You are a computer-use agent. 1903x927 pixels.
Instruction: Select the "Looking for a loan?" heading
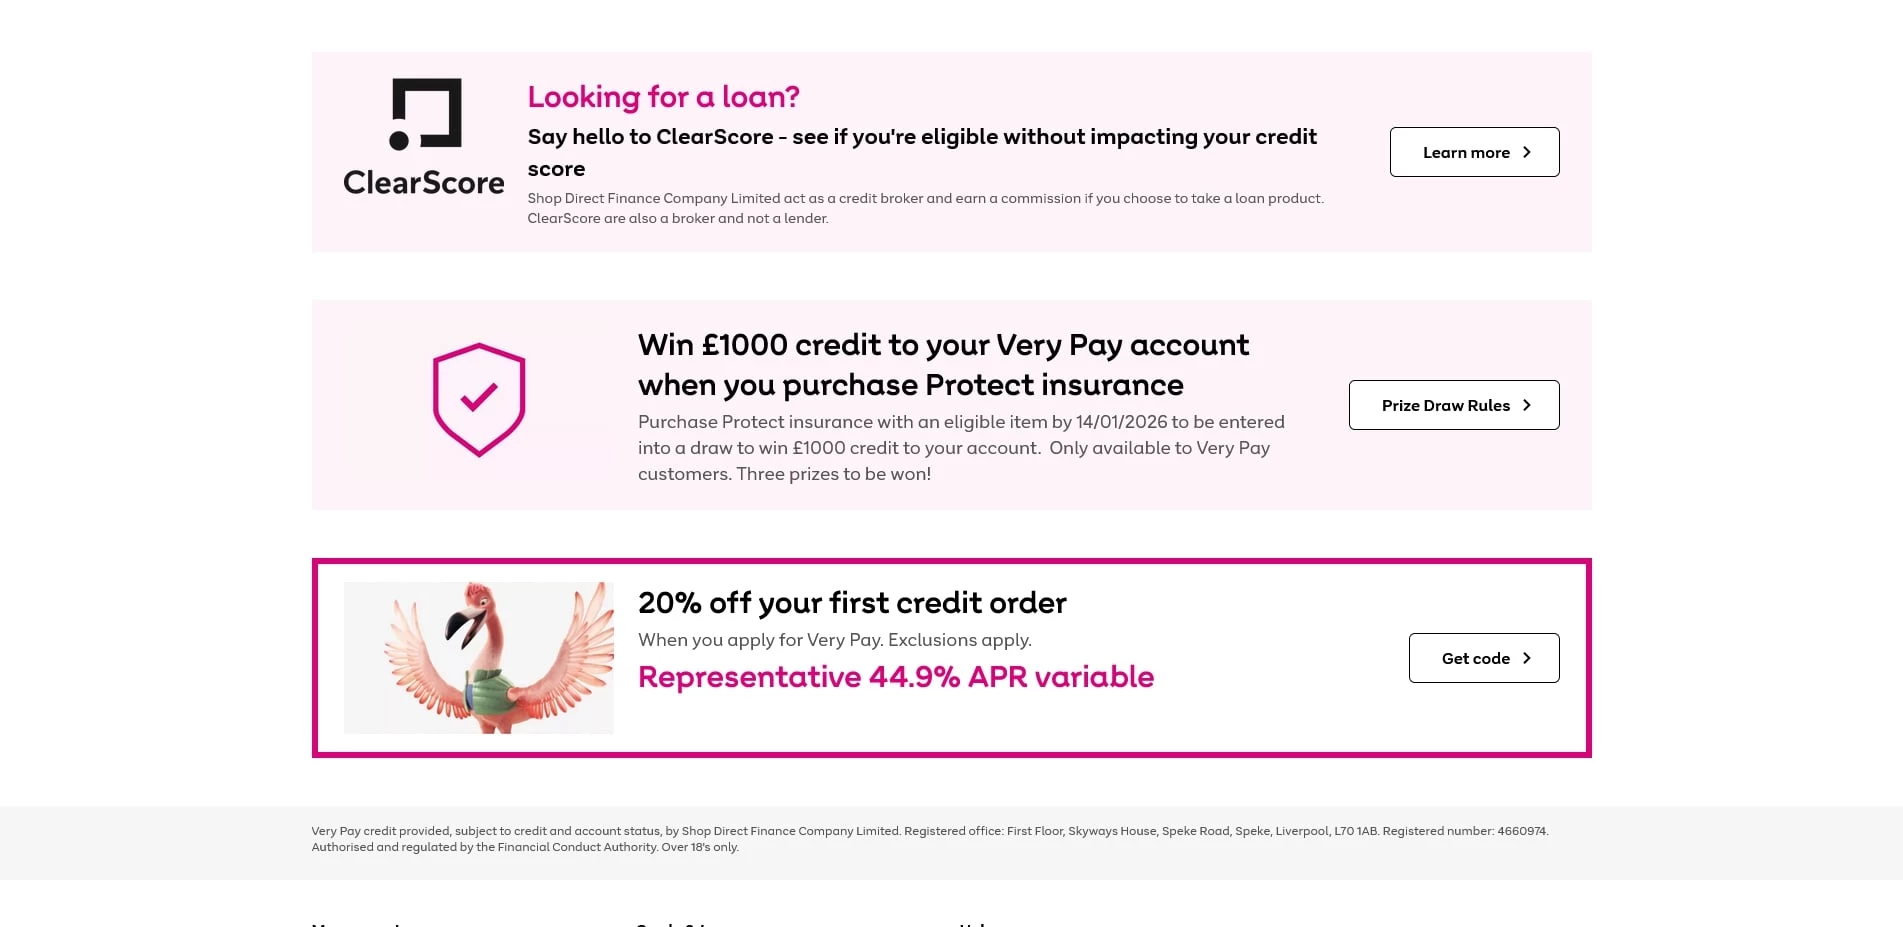[663, 97]
